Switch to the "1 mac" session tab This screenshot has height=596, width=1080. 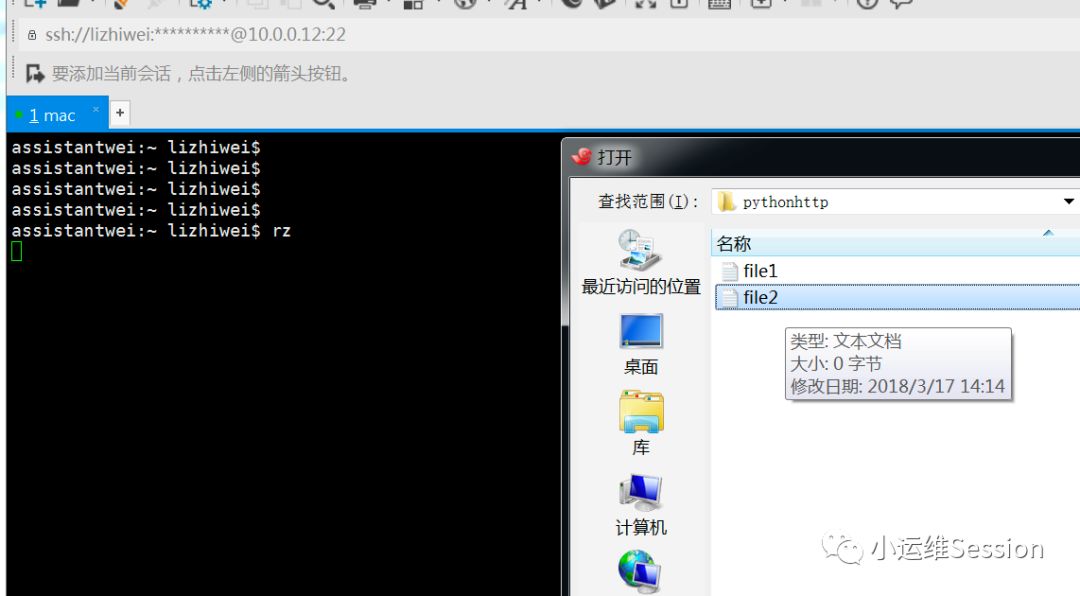[x=52, y=115]
